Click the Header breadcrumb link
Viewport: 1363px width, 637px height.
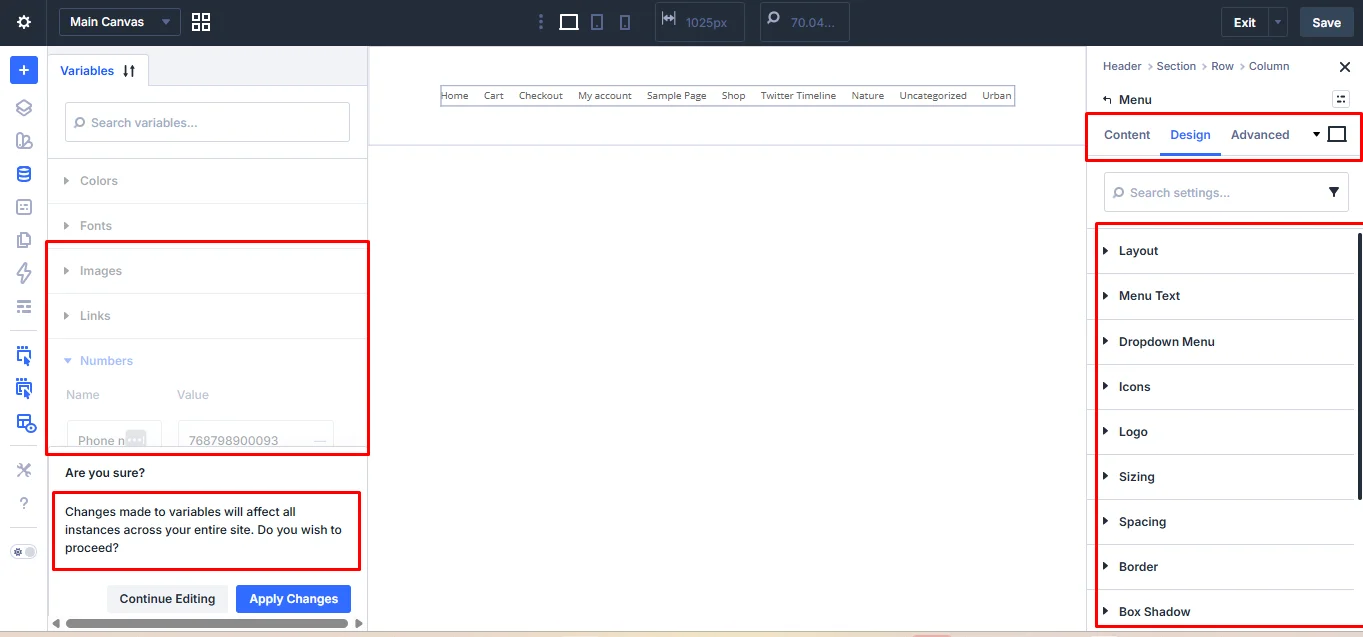coord(1122,66)
